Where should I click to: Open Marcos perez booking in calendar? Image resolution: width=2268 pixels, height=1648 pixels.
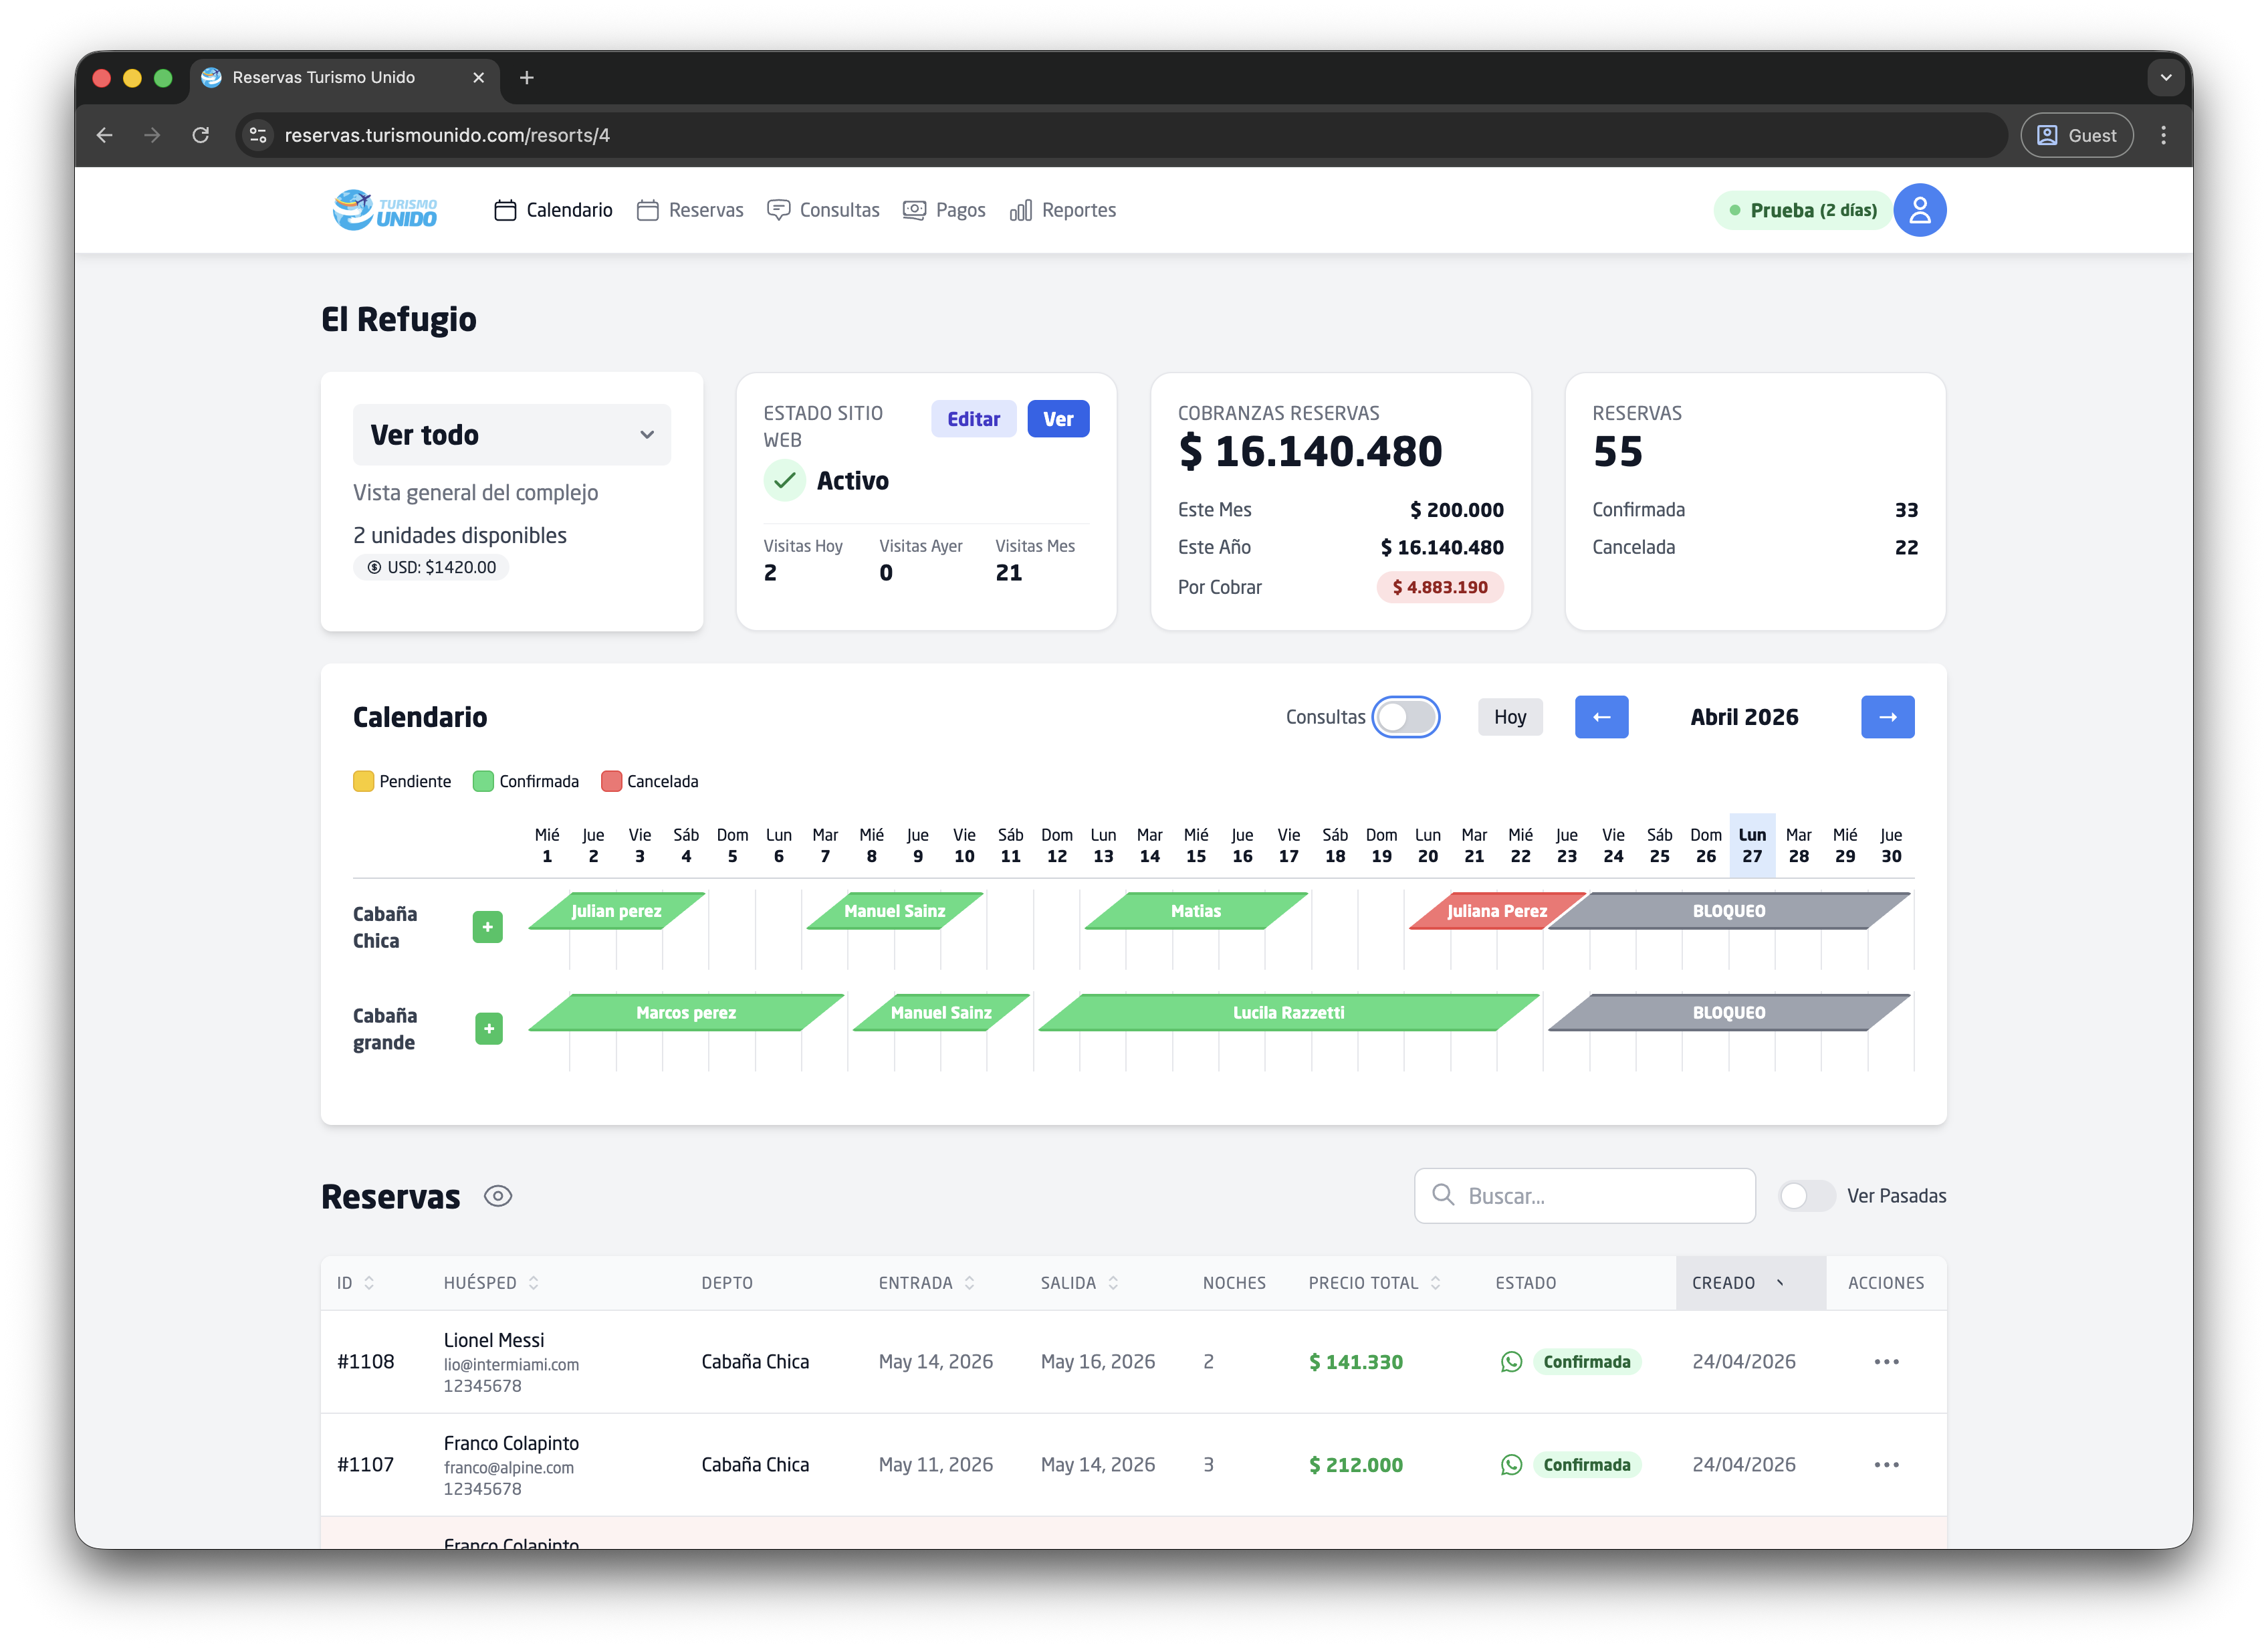pos(686,1013)
